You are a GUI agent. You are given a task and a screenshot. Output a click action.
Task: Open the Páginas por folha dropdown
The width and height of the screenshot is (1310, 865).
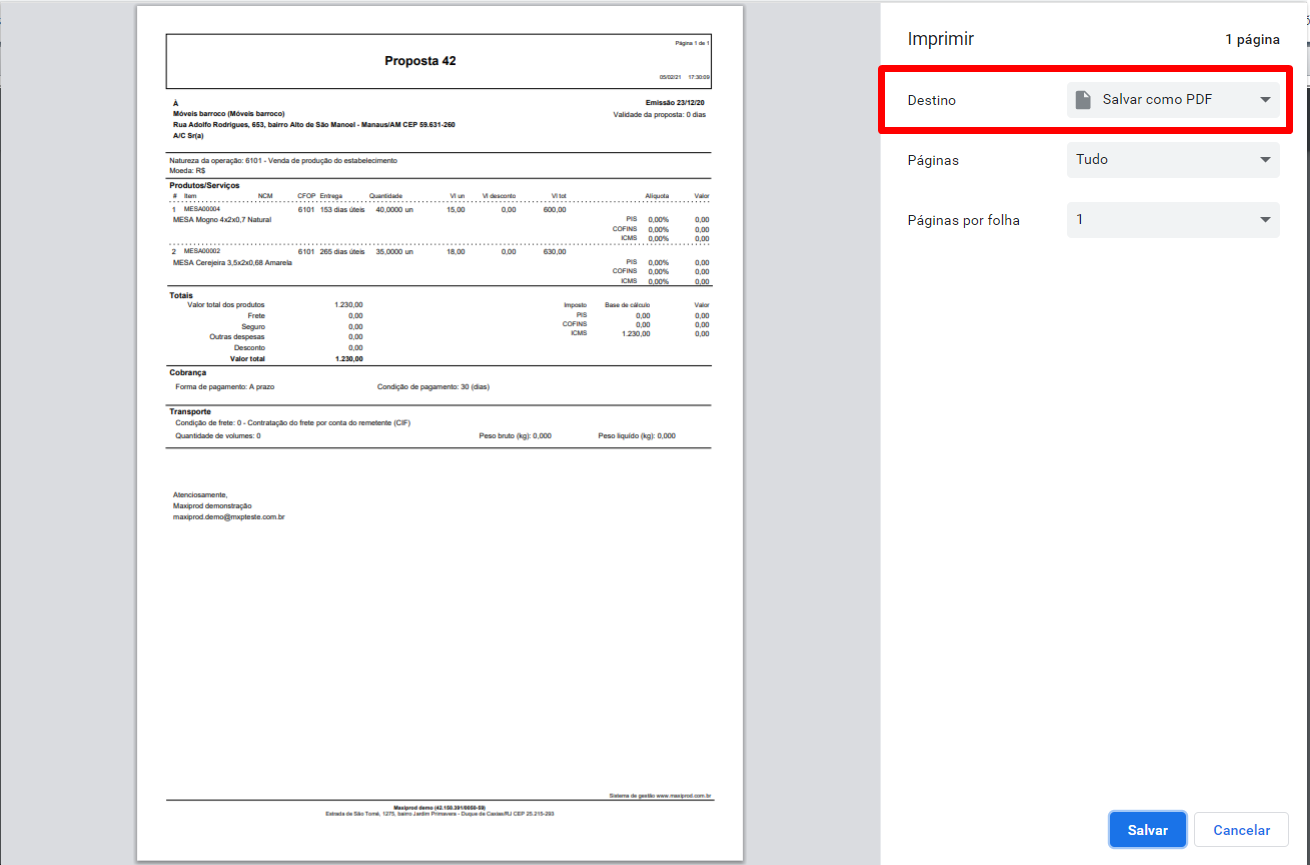pos(1173,220)
